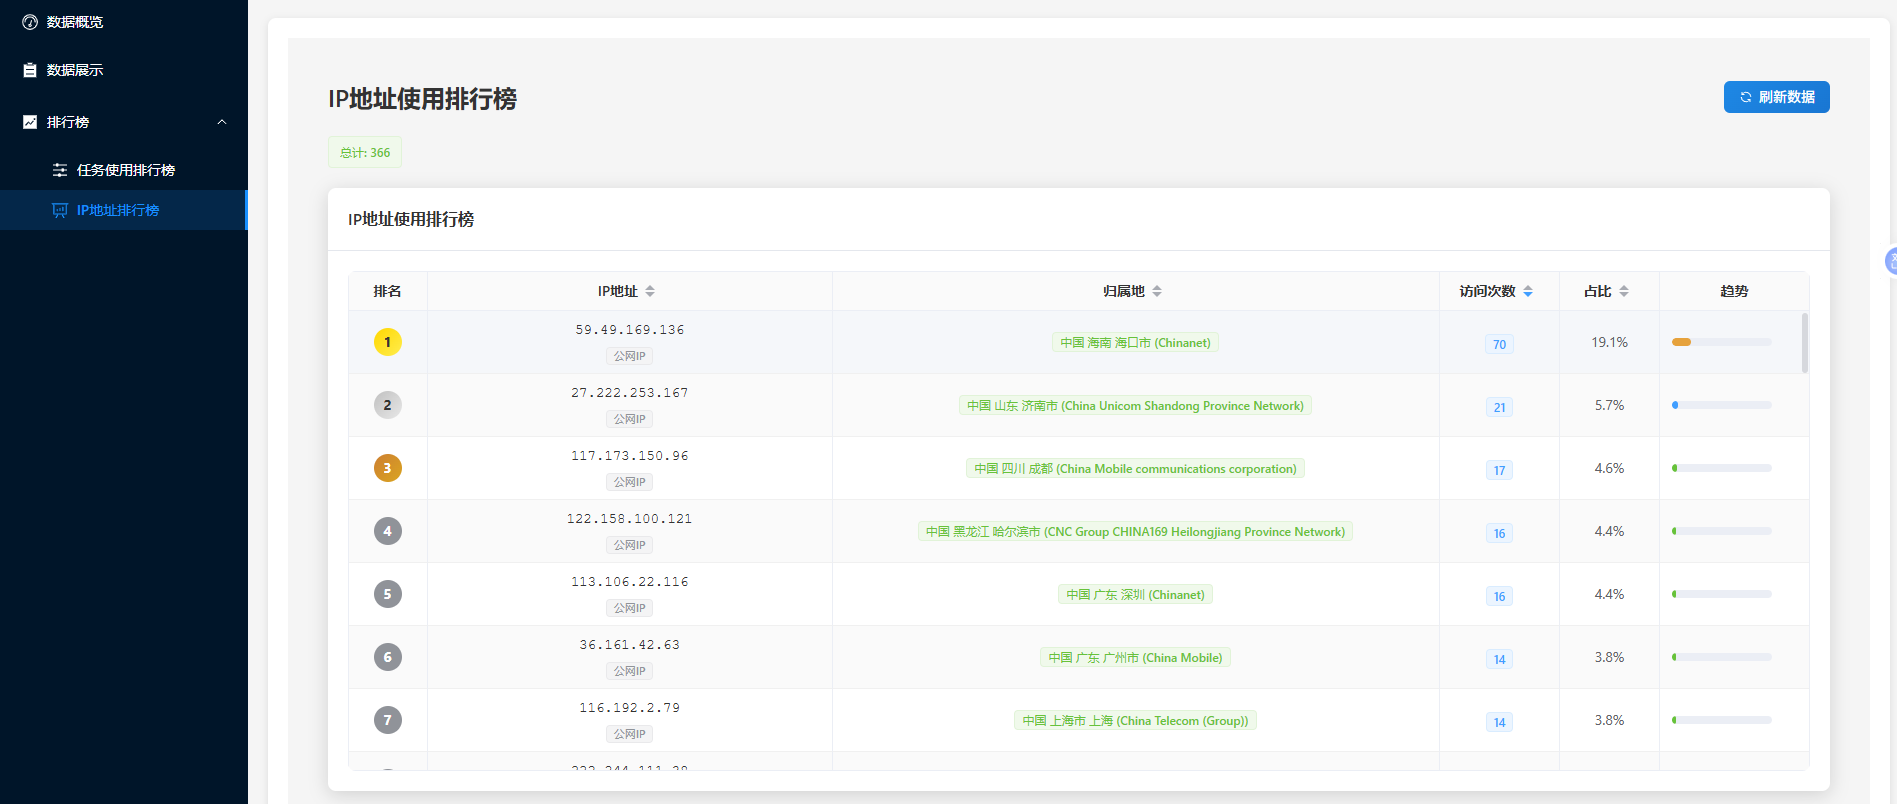
Task: Collapse the 排行榜 submenu chevron
Action: click(x=222, y=122)
